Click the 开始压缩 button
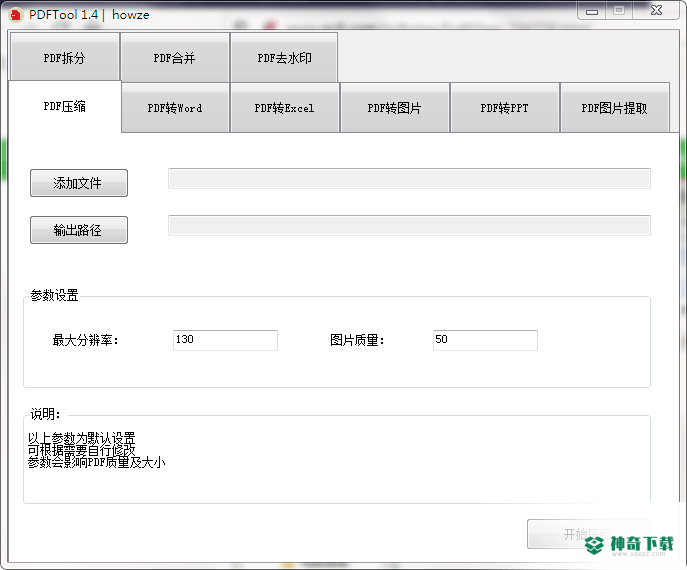This screenshot has height=570, width=687. pyautogui.click(x=587, y=534)
